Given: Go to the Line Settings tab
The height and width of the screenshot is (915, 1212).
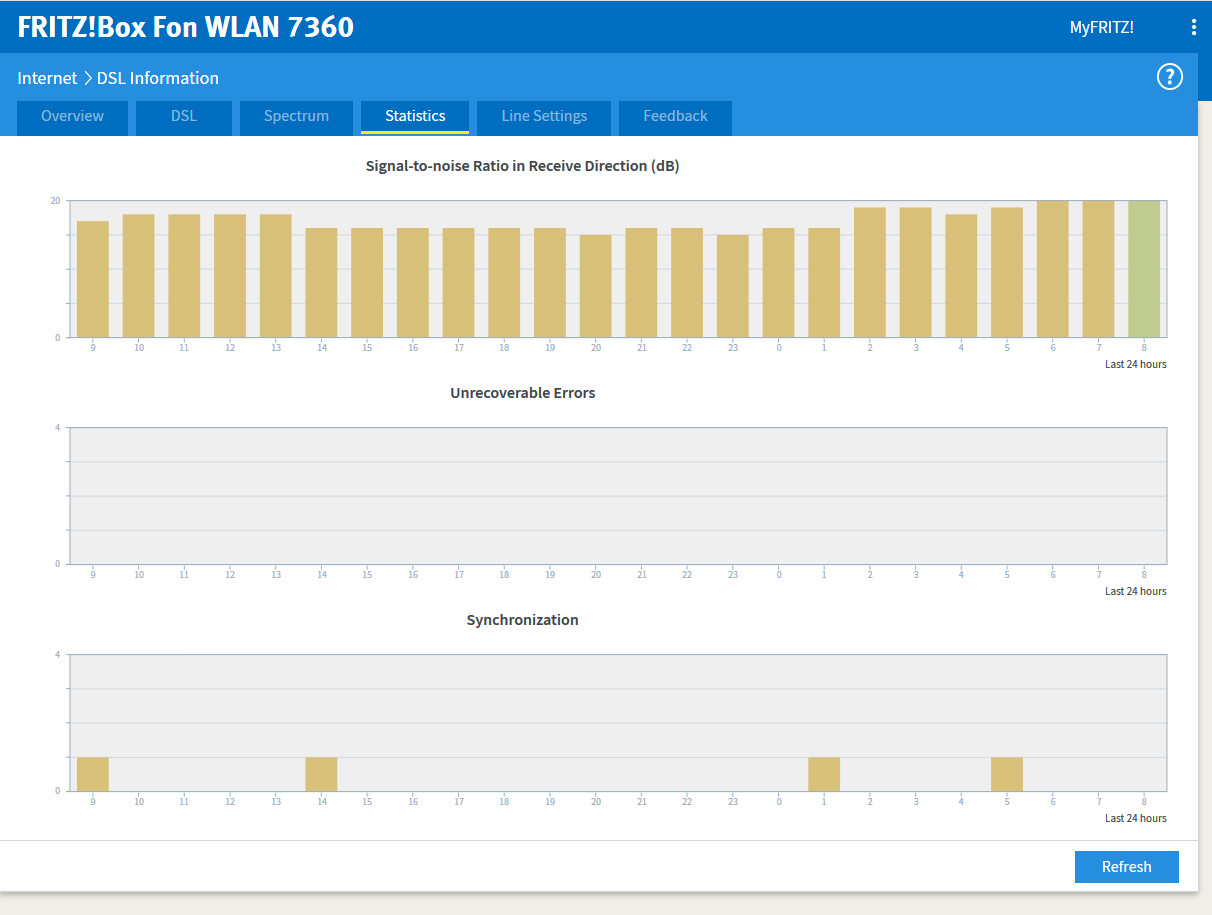Looking at the screenshot, I should (544, 116).
